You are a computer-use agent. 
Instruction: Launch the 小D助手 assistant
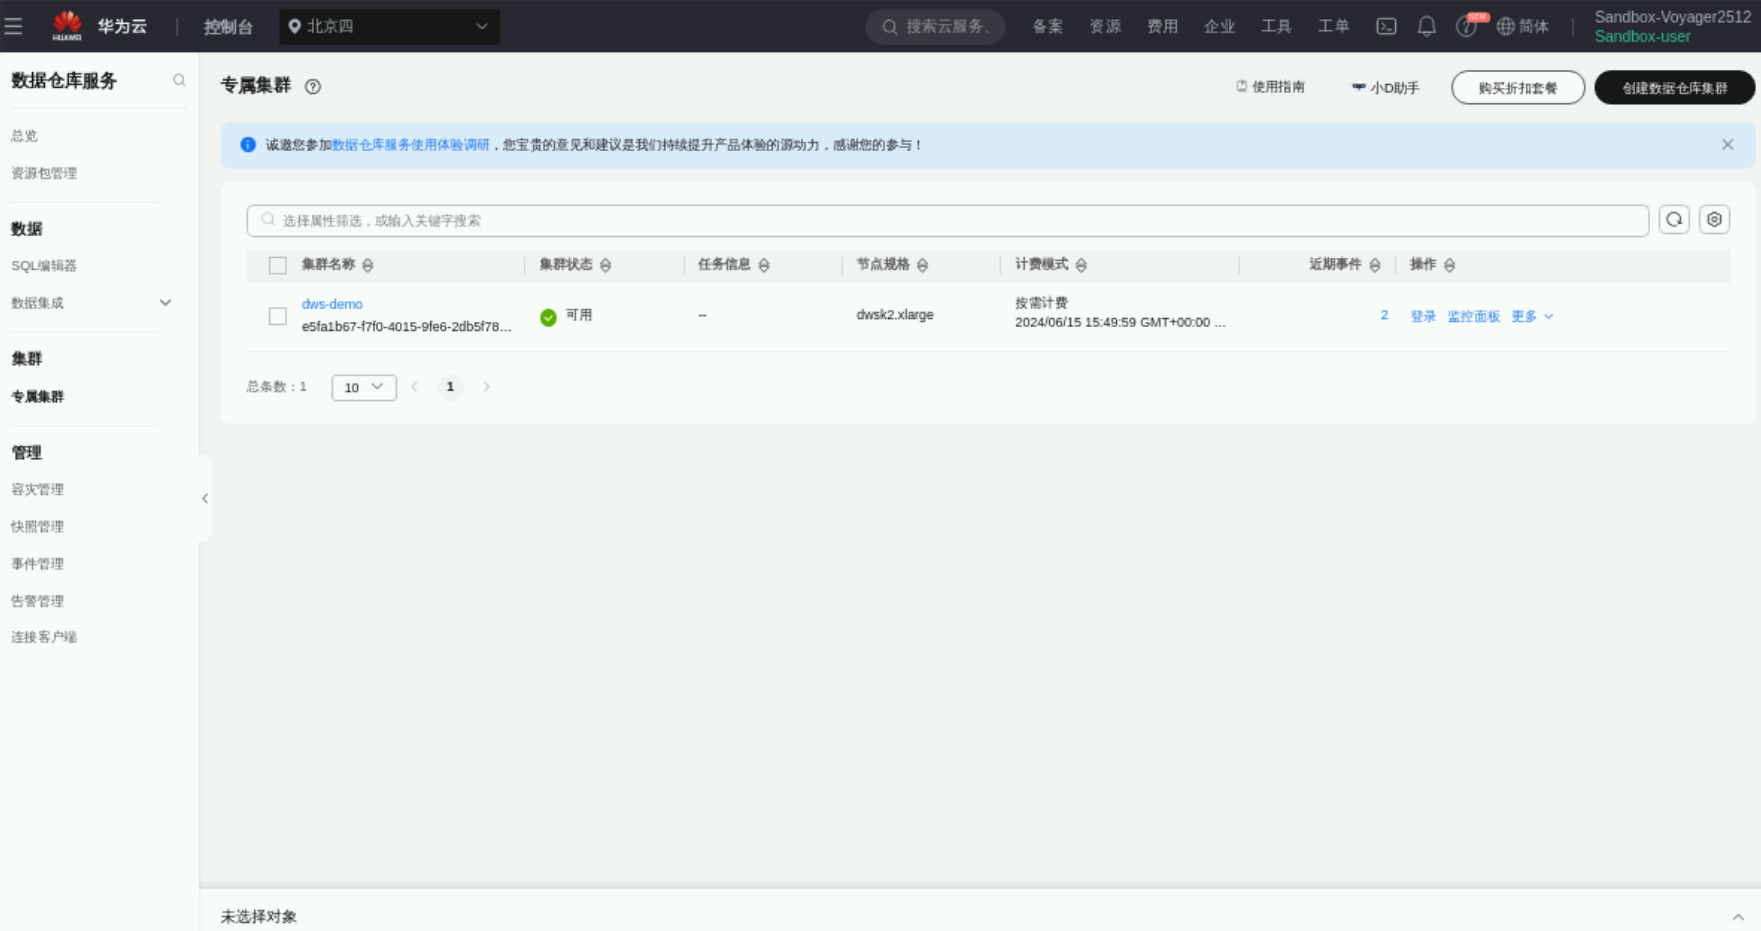(x=1385, y=88)
